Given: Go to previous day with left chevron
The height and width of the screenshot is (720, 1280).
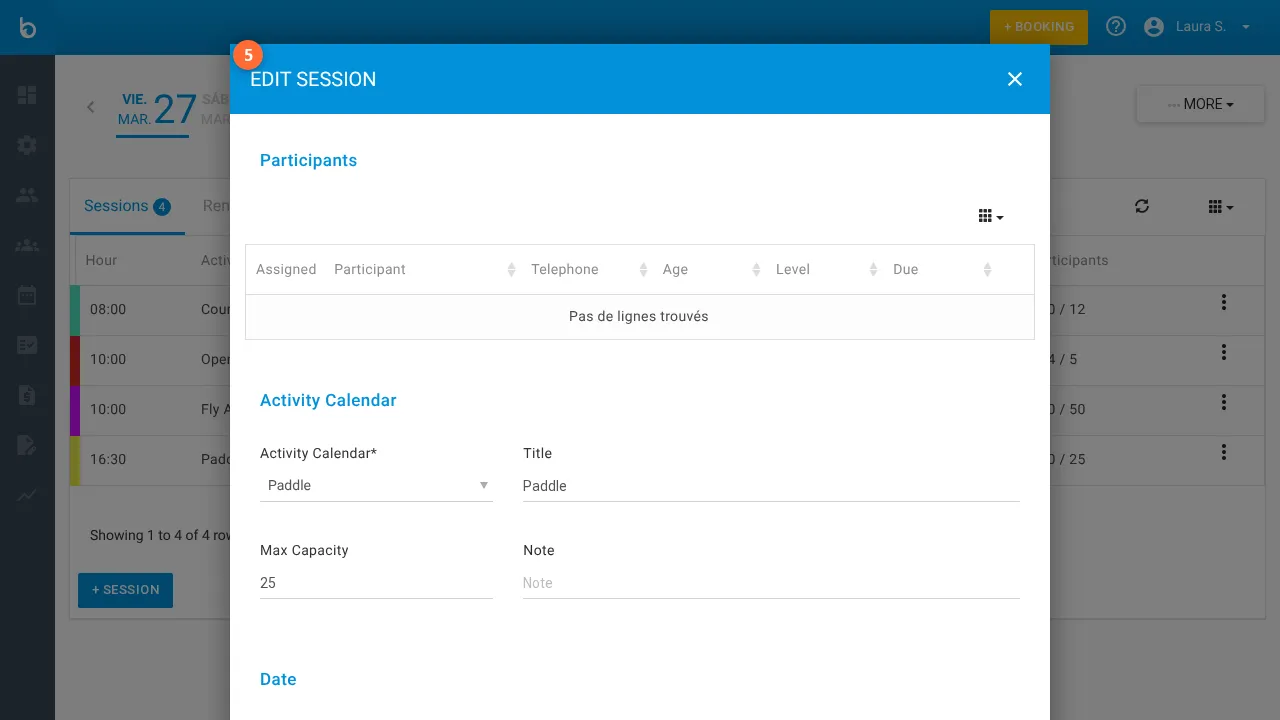Looking at the screenshot, I should point(91,107).
